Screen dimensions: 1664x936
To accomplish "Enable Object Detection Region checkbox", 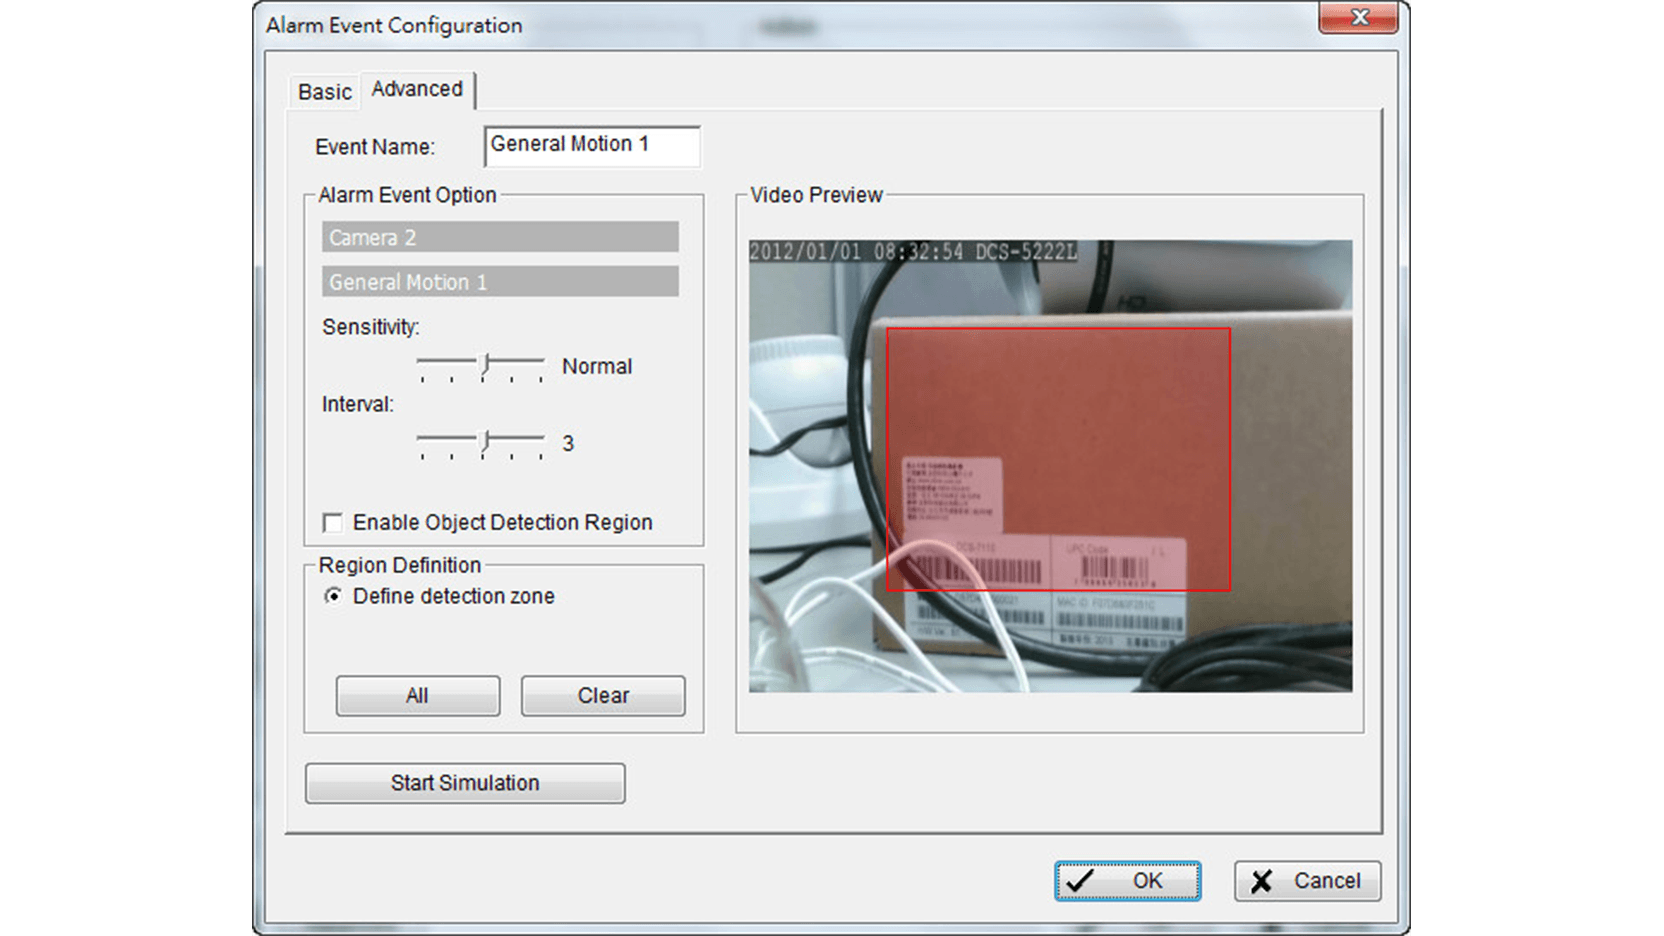I will tap(333, 523).
